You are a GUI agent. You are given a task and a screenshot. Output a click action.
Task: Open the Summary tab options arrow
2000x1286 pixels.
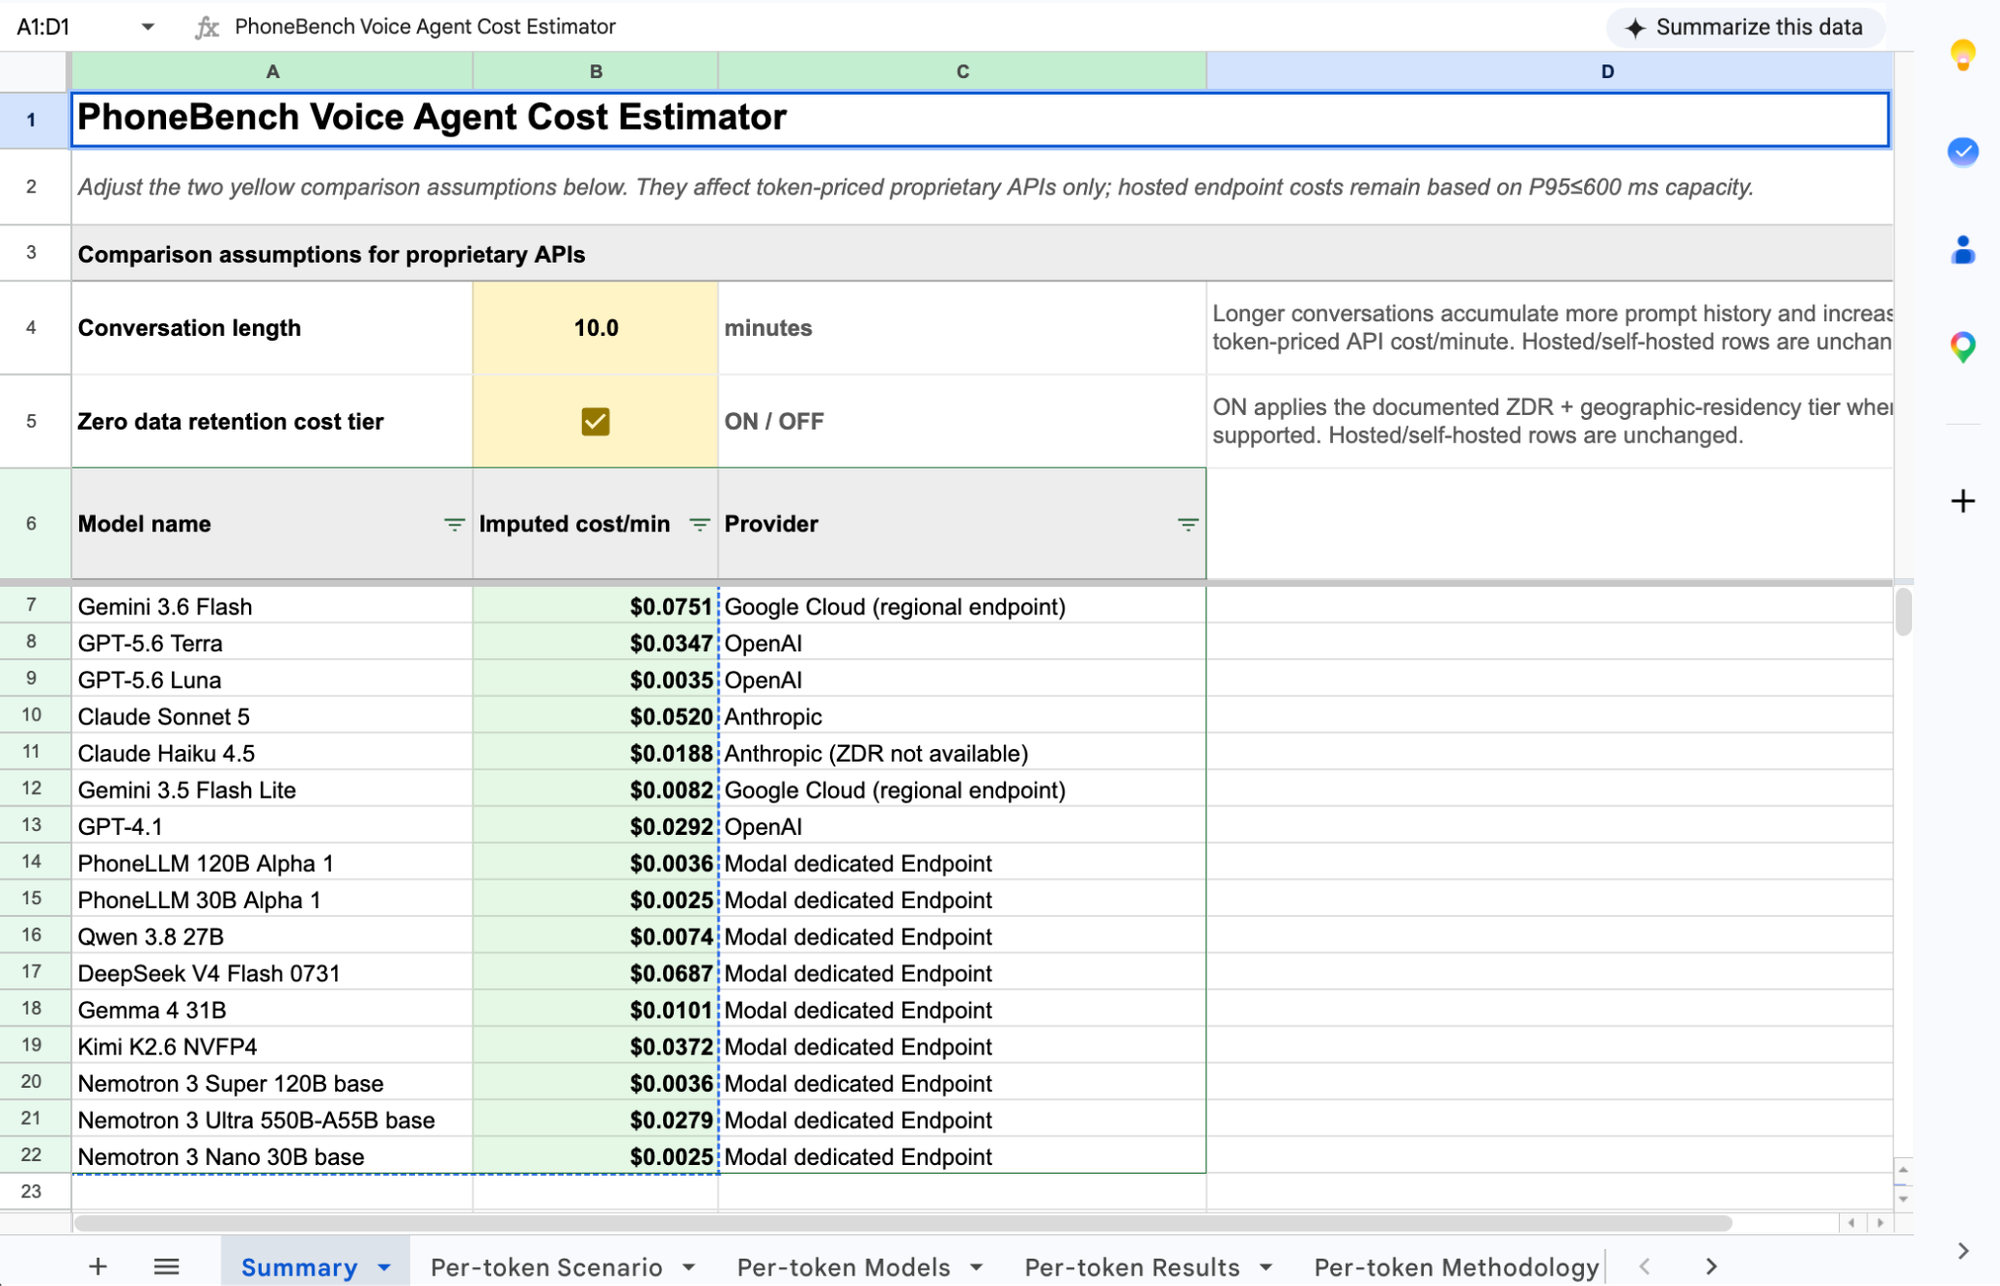pos(385,1267)
